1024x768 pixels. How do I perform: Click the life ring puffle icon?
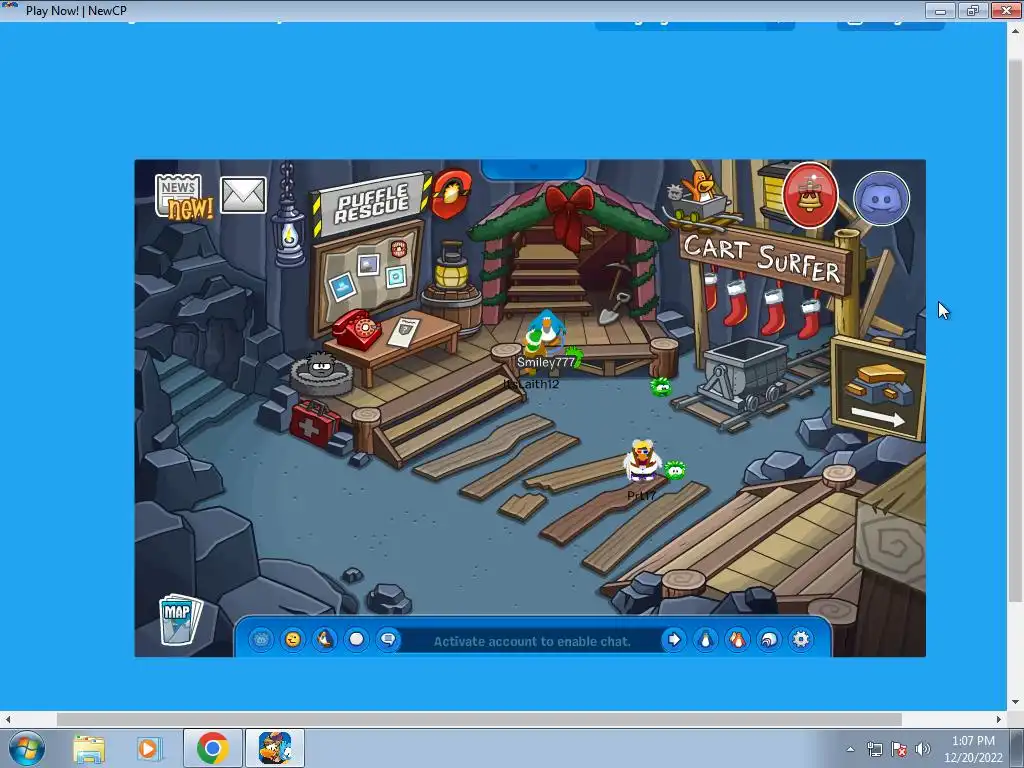[451, 193]
